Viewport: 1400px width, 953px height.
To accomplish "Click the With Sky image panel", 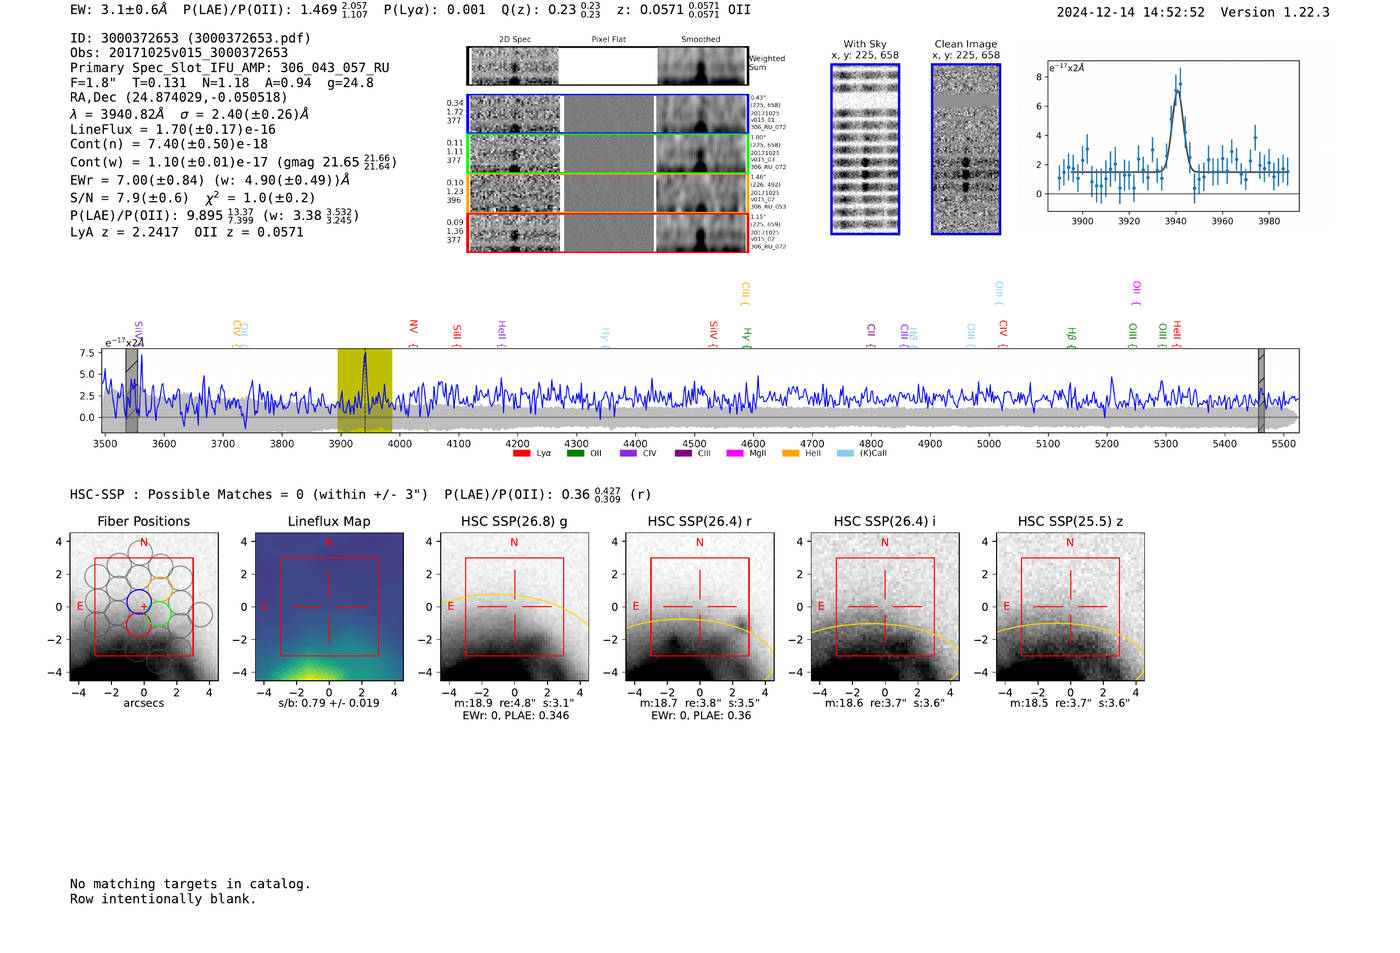I will coord(865,149).
